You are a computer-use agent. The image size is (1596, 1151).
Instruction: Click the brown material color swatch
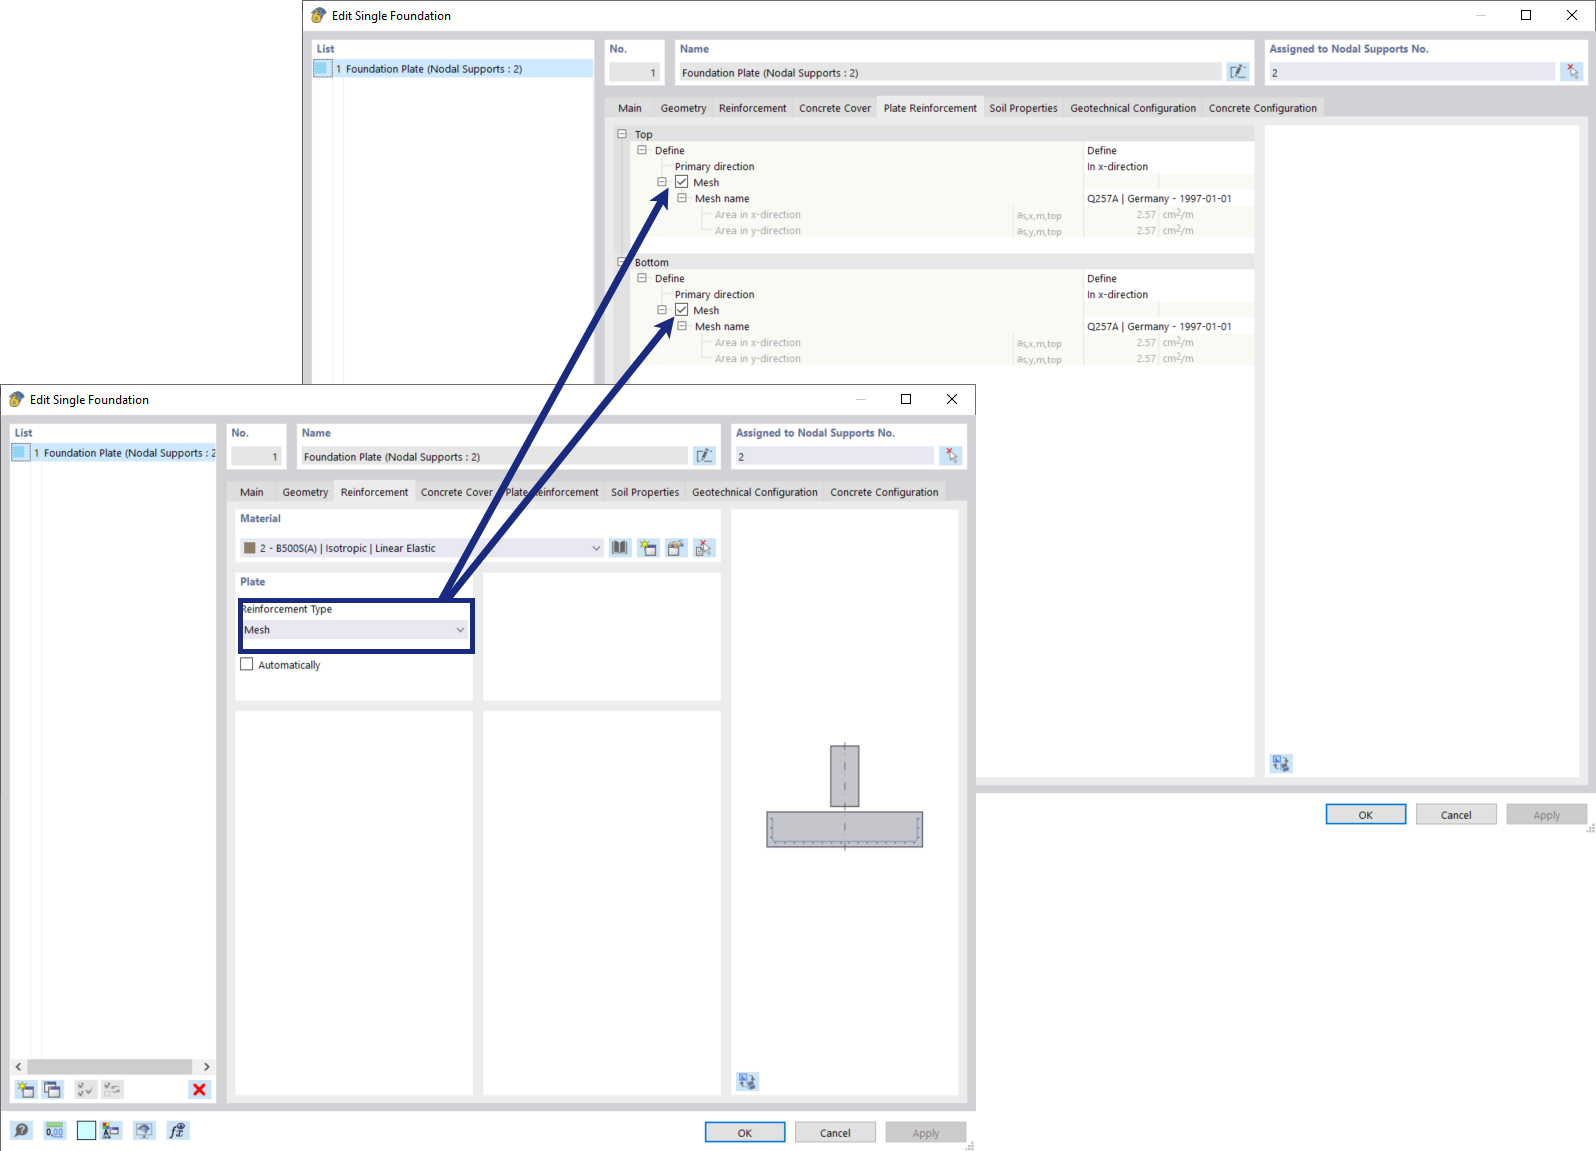(x=250, y=548)
